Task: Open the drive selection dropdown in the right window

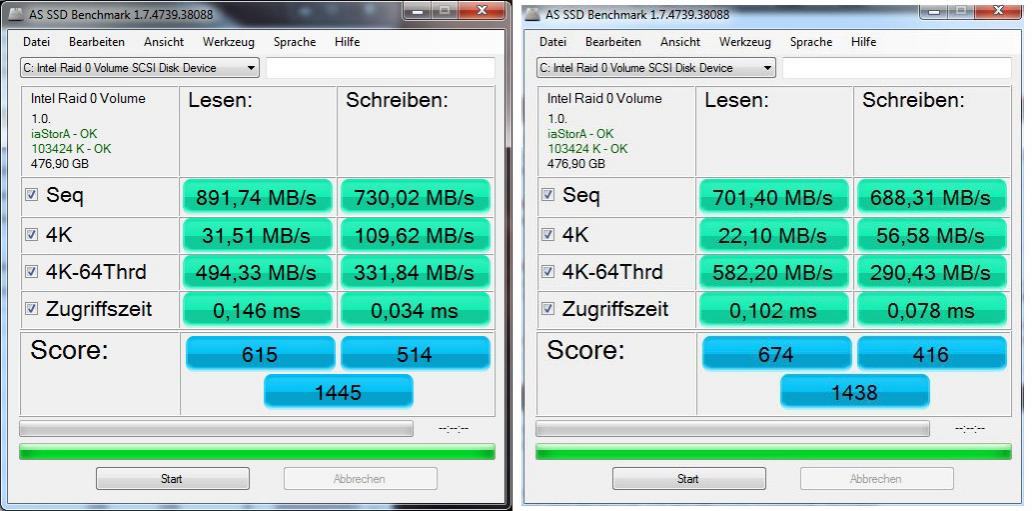Action: pos(656,68)
